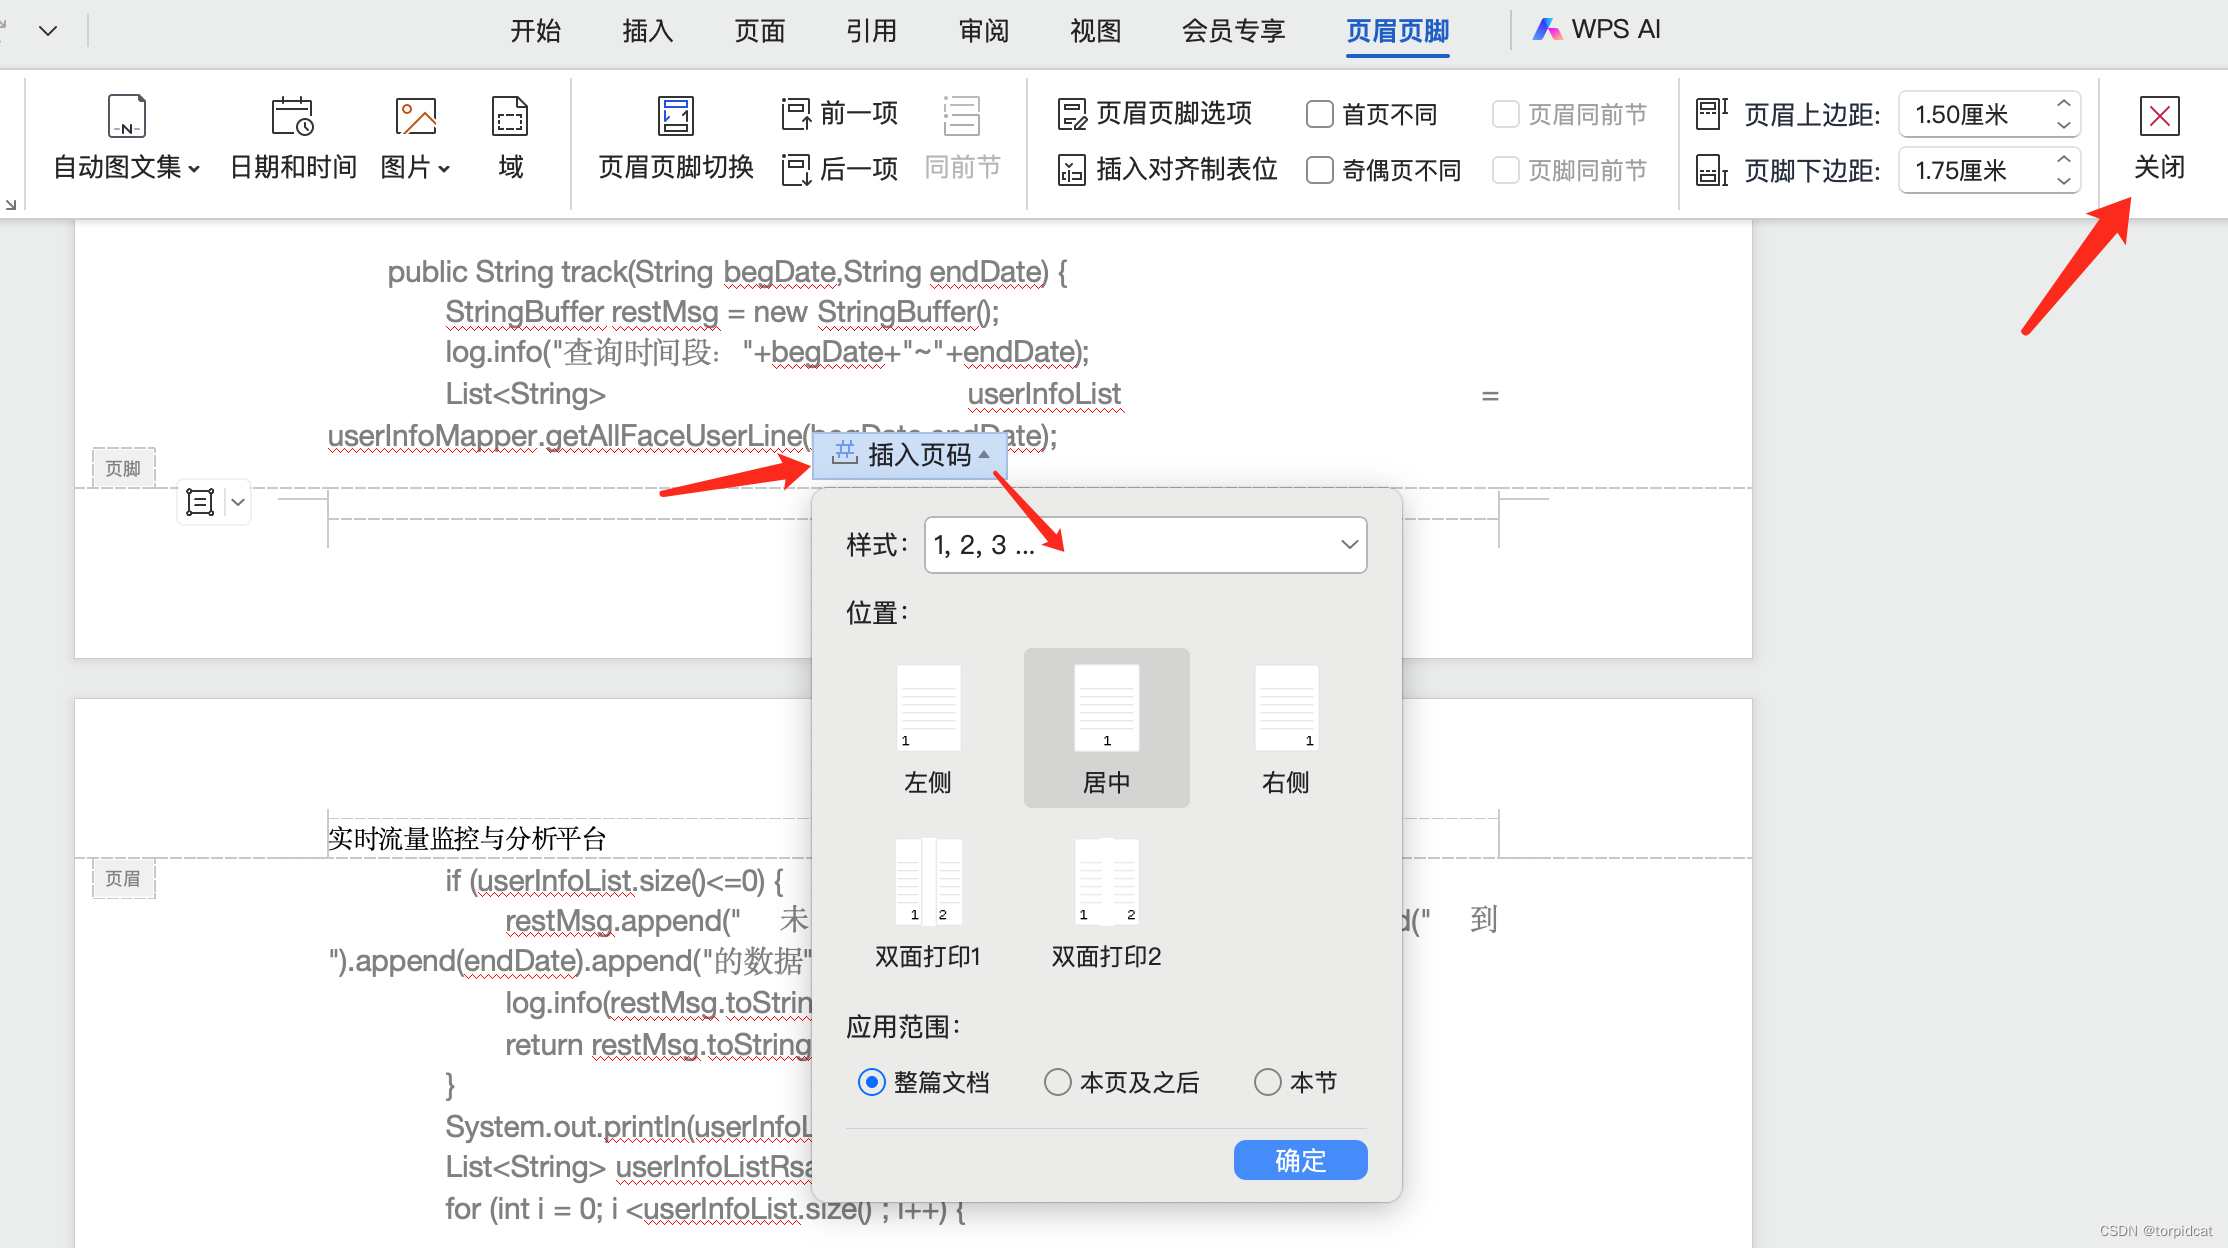Open WPS AI from the ribbon
The height and width of the screenshot is (1248, 2228).
1597,30
